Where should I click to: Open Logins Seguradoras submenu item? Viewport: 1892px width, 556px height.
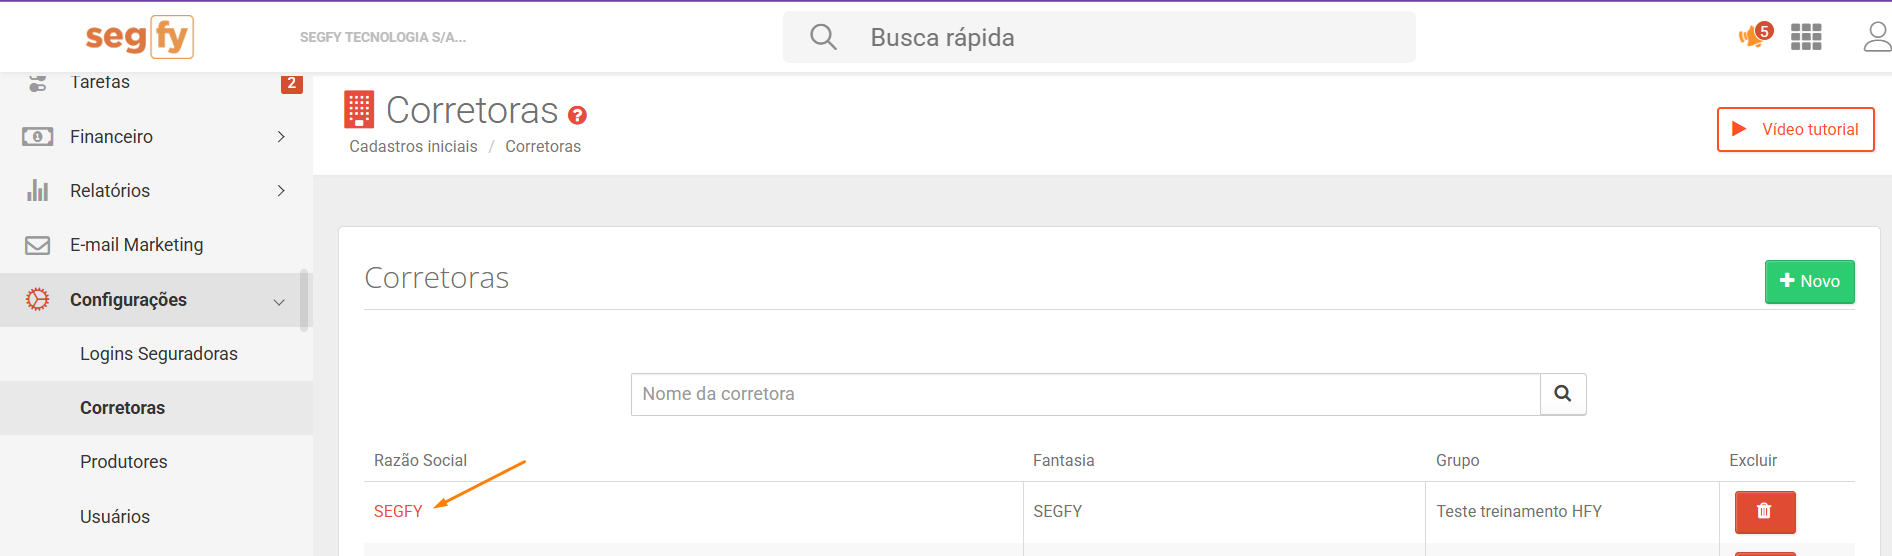click(159, 354)
